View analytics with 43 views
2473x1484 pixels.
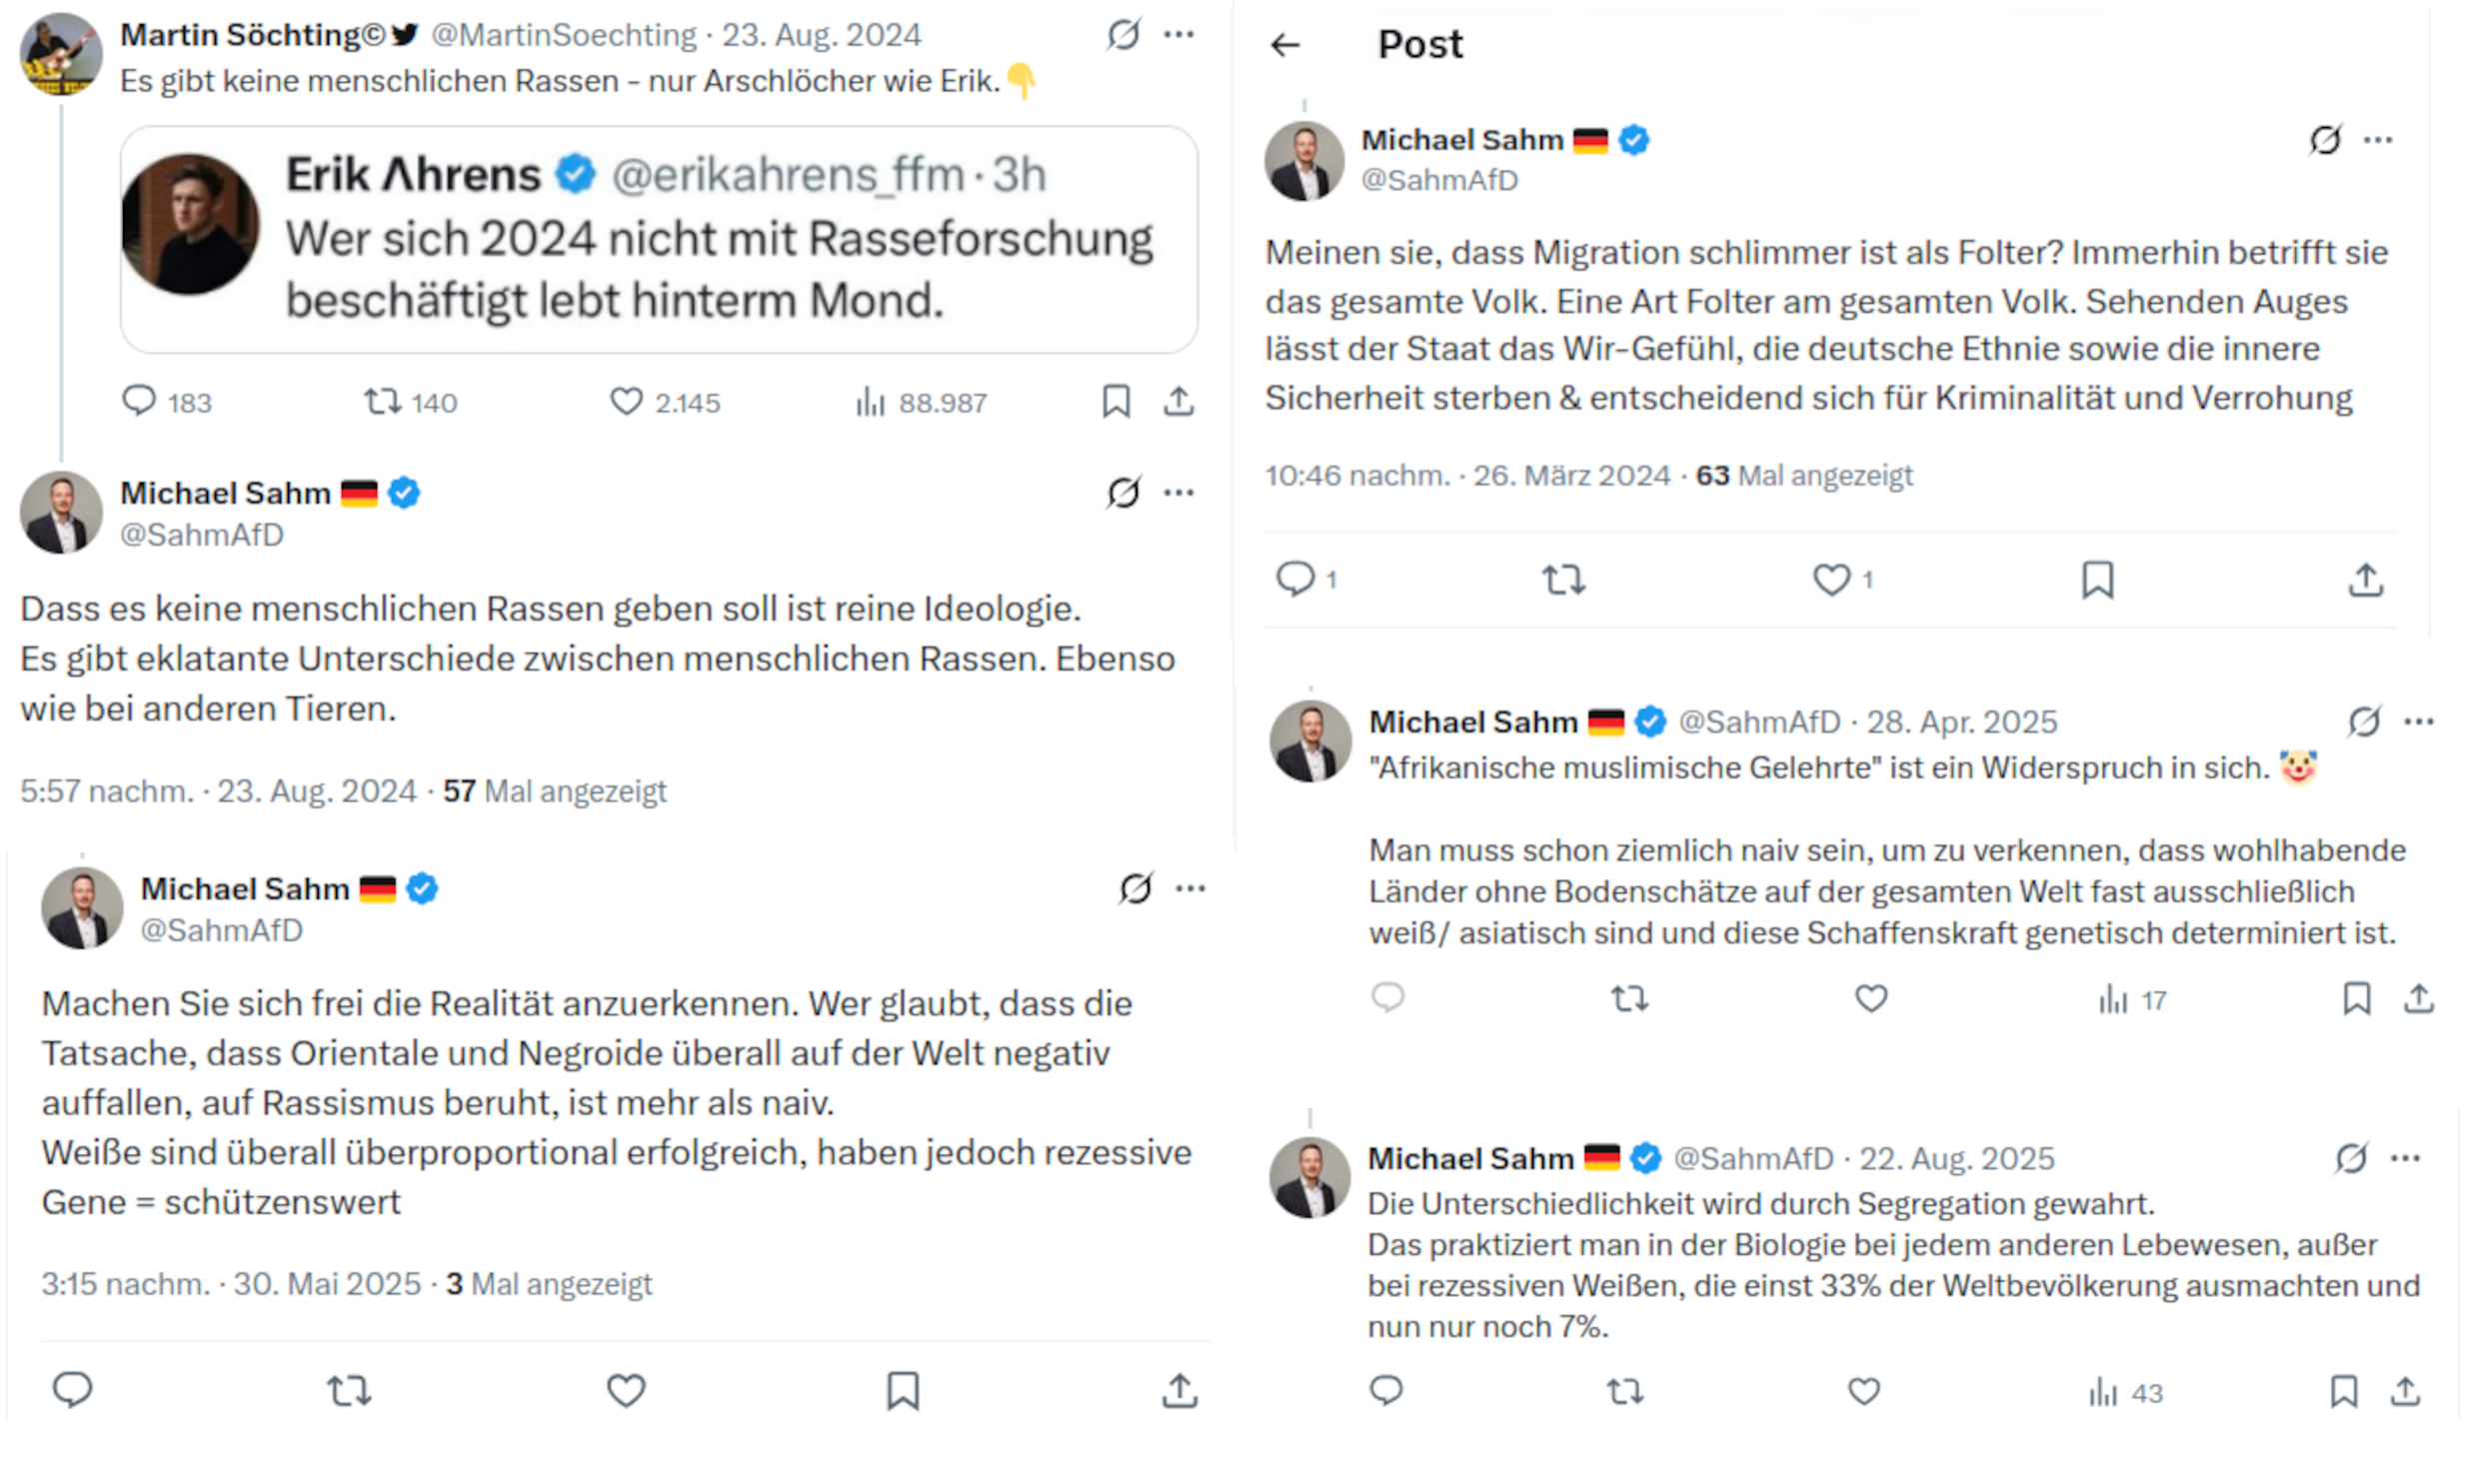[x=2104, y=1392]
